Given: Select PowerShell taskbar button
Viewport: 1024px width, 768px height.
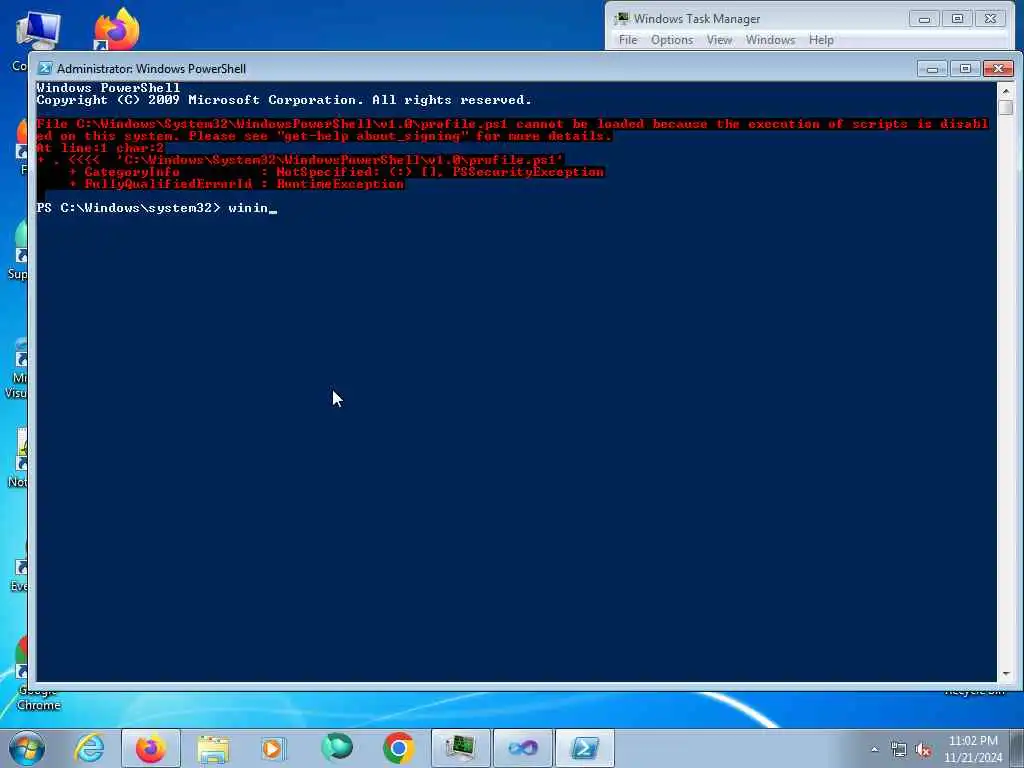Looking at the screenshot, I should pos(584,748).
